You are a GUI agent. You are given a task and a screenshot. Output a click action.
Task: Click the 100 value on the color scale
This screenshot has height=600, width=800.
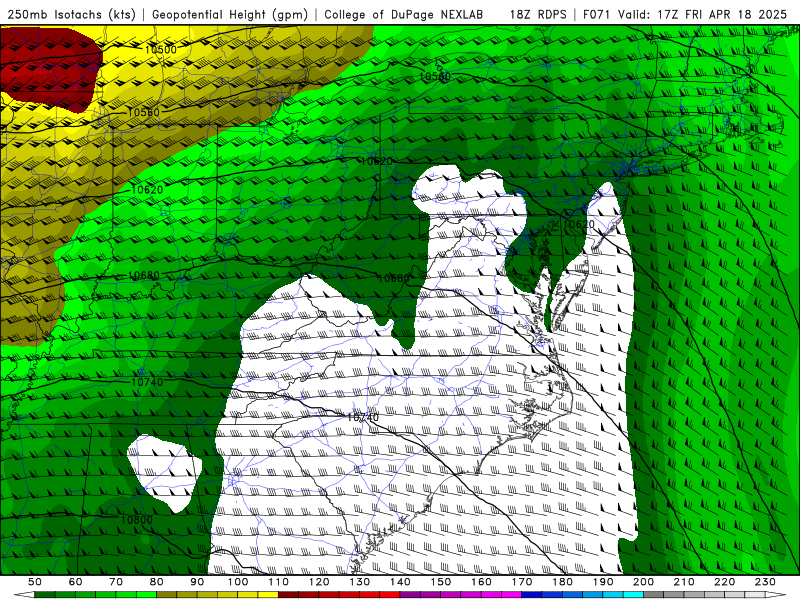(238, 582)
